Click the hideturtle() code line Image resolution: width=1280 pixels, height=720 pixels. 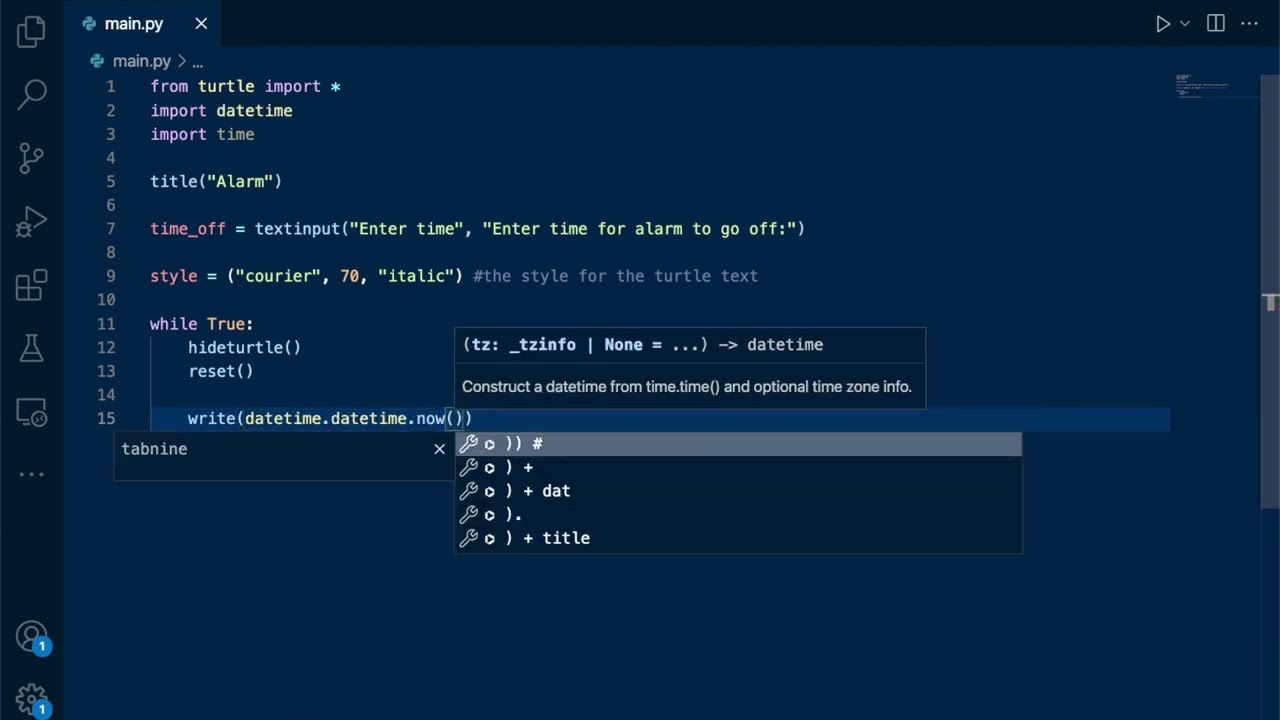pos(244,347)
